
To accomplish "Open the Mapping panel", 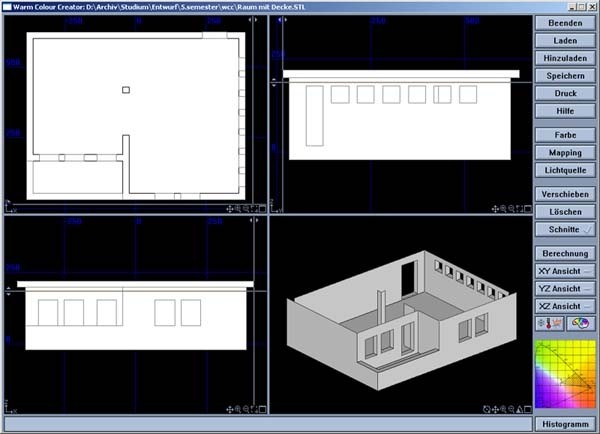I will [565, 152].
